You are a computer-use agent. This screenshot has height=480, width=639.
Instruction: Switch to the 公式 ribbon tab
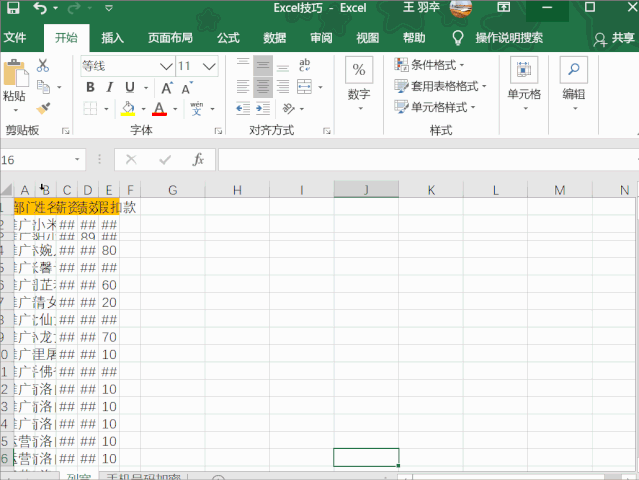click(x=228, y=38)
